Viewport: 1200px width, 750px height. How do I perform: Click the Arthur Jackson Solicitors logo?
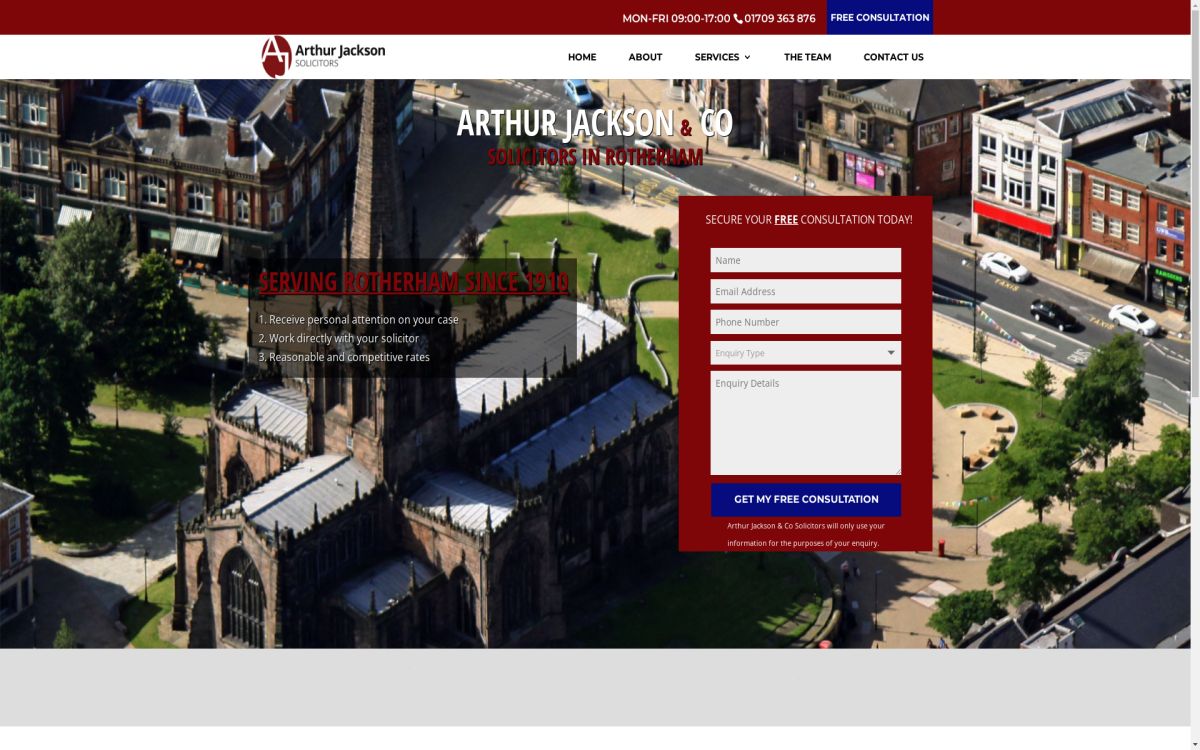(320, 56)
